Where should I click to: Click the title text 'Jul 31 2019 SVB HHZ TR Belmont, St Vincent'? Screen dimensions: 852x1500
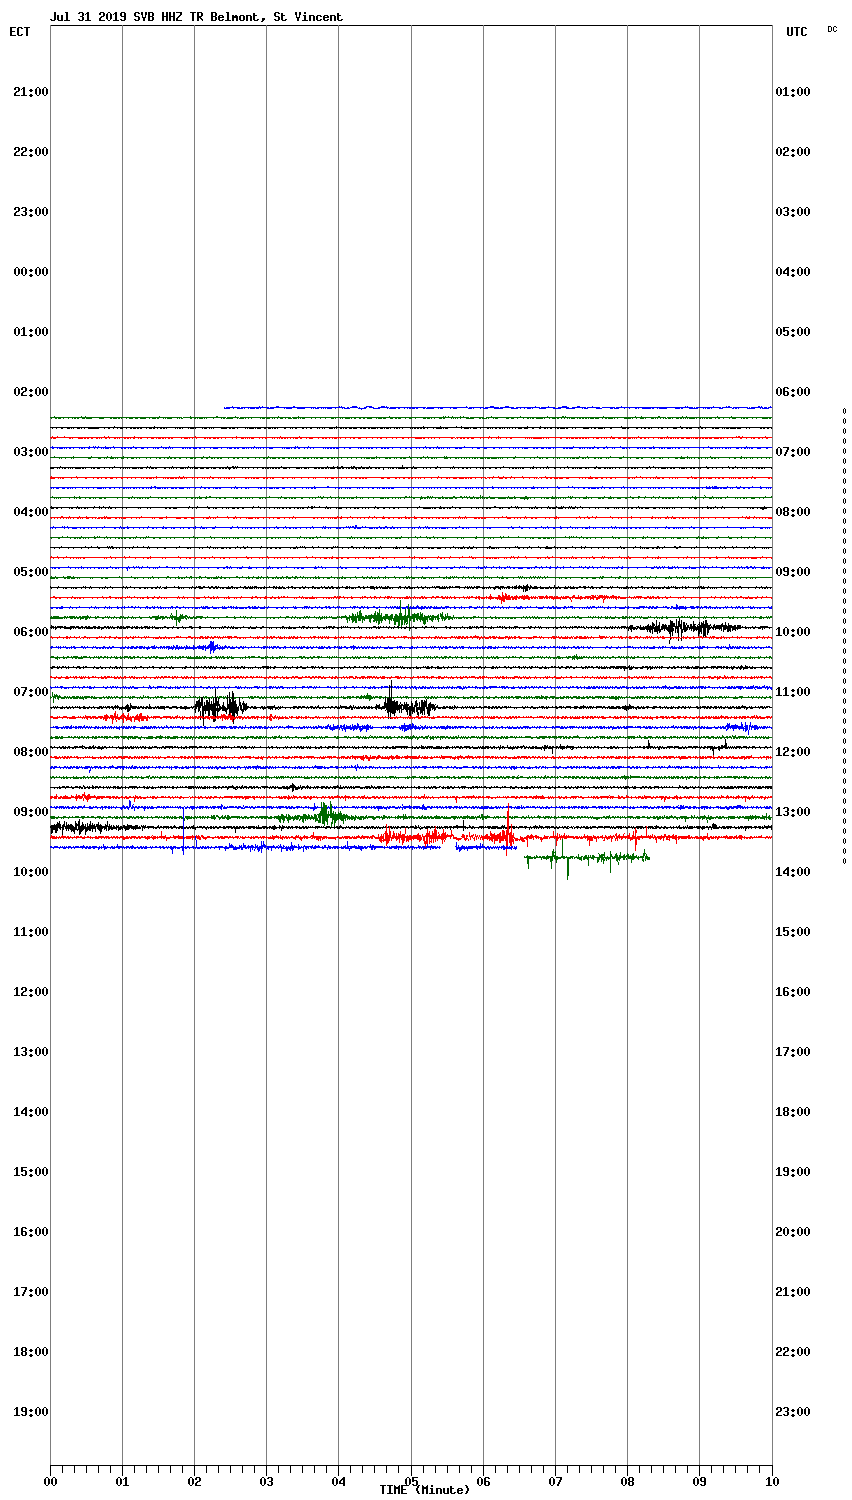coord(196,17)
